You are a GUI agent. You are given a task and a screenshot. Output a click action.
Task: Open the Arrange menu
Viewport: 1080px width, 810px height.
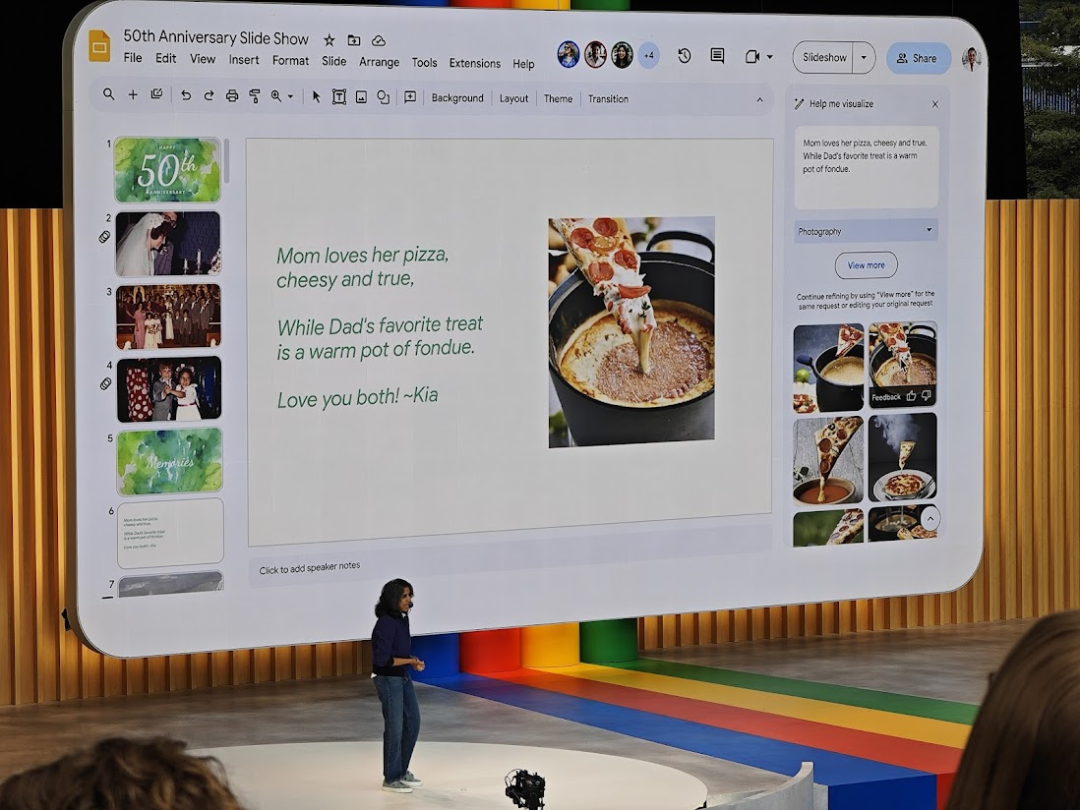[379, 62]
